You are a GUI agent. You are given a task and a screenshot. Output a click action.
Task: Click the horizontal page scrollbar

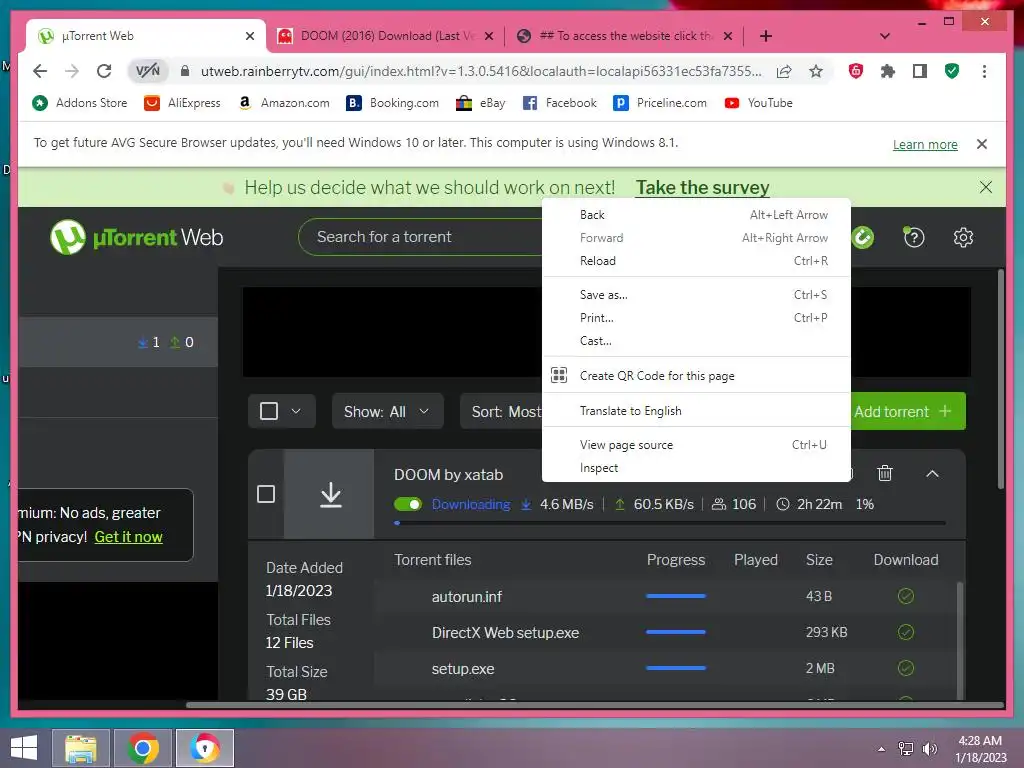pos(594,705)
